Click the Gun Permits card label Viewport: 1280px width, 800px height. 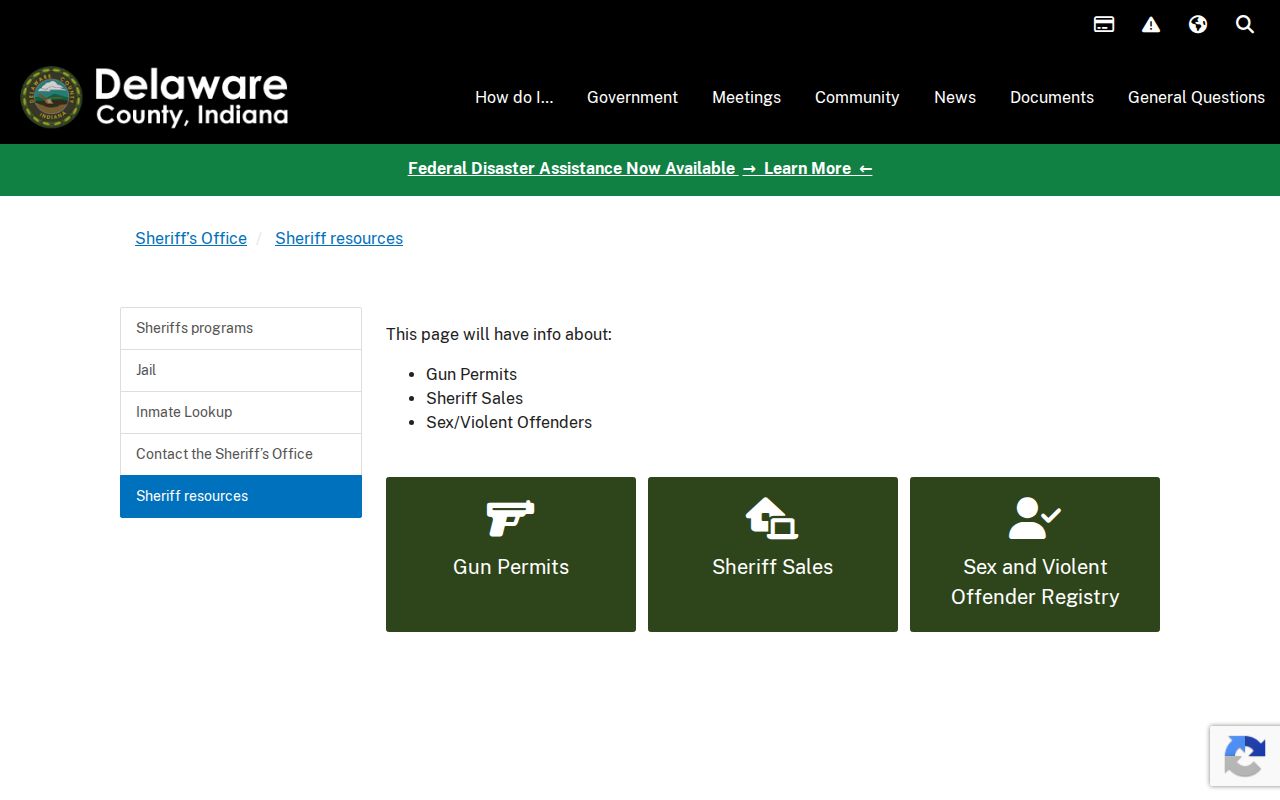click(x=511, y=566)
